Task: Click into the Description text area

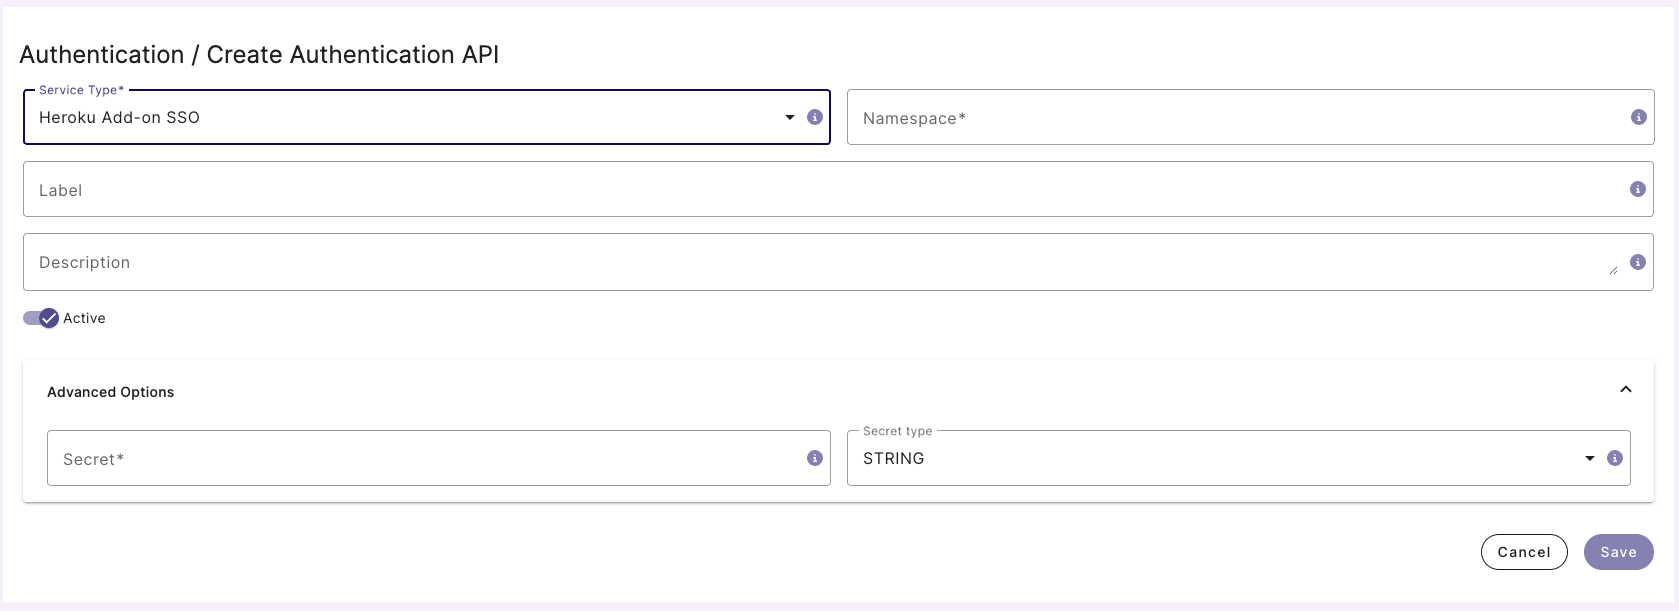Action: (810, 262)
